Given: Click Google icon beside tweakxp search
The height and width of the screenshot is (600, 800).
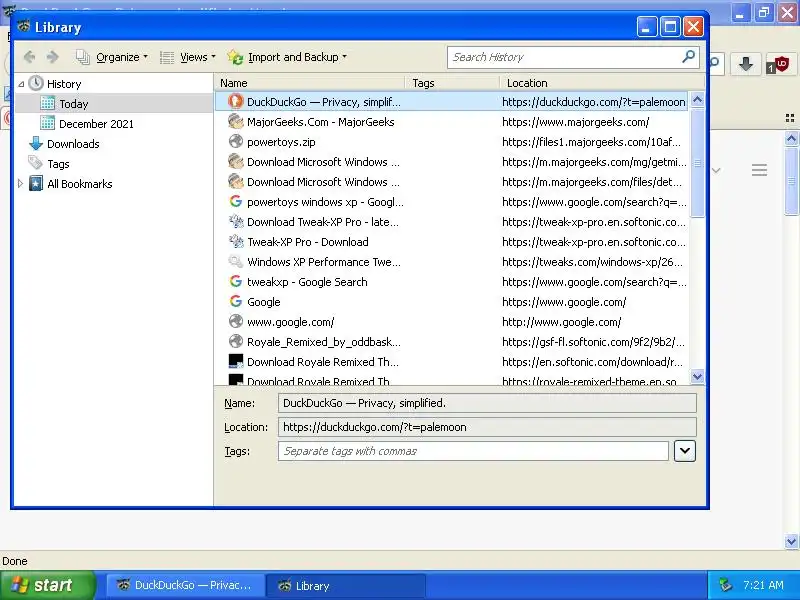Looking at the screenshot, I should 235,281.
